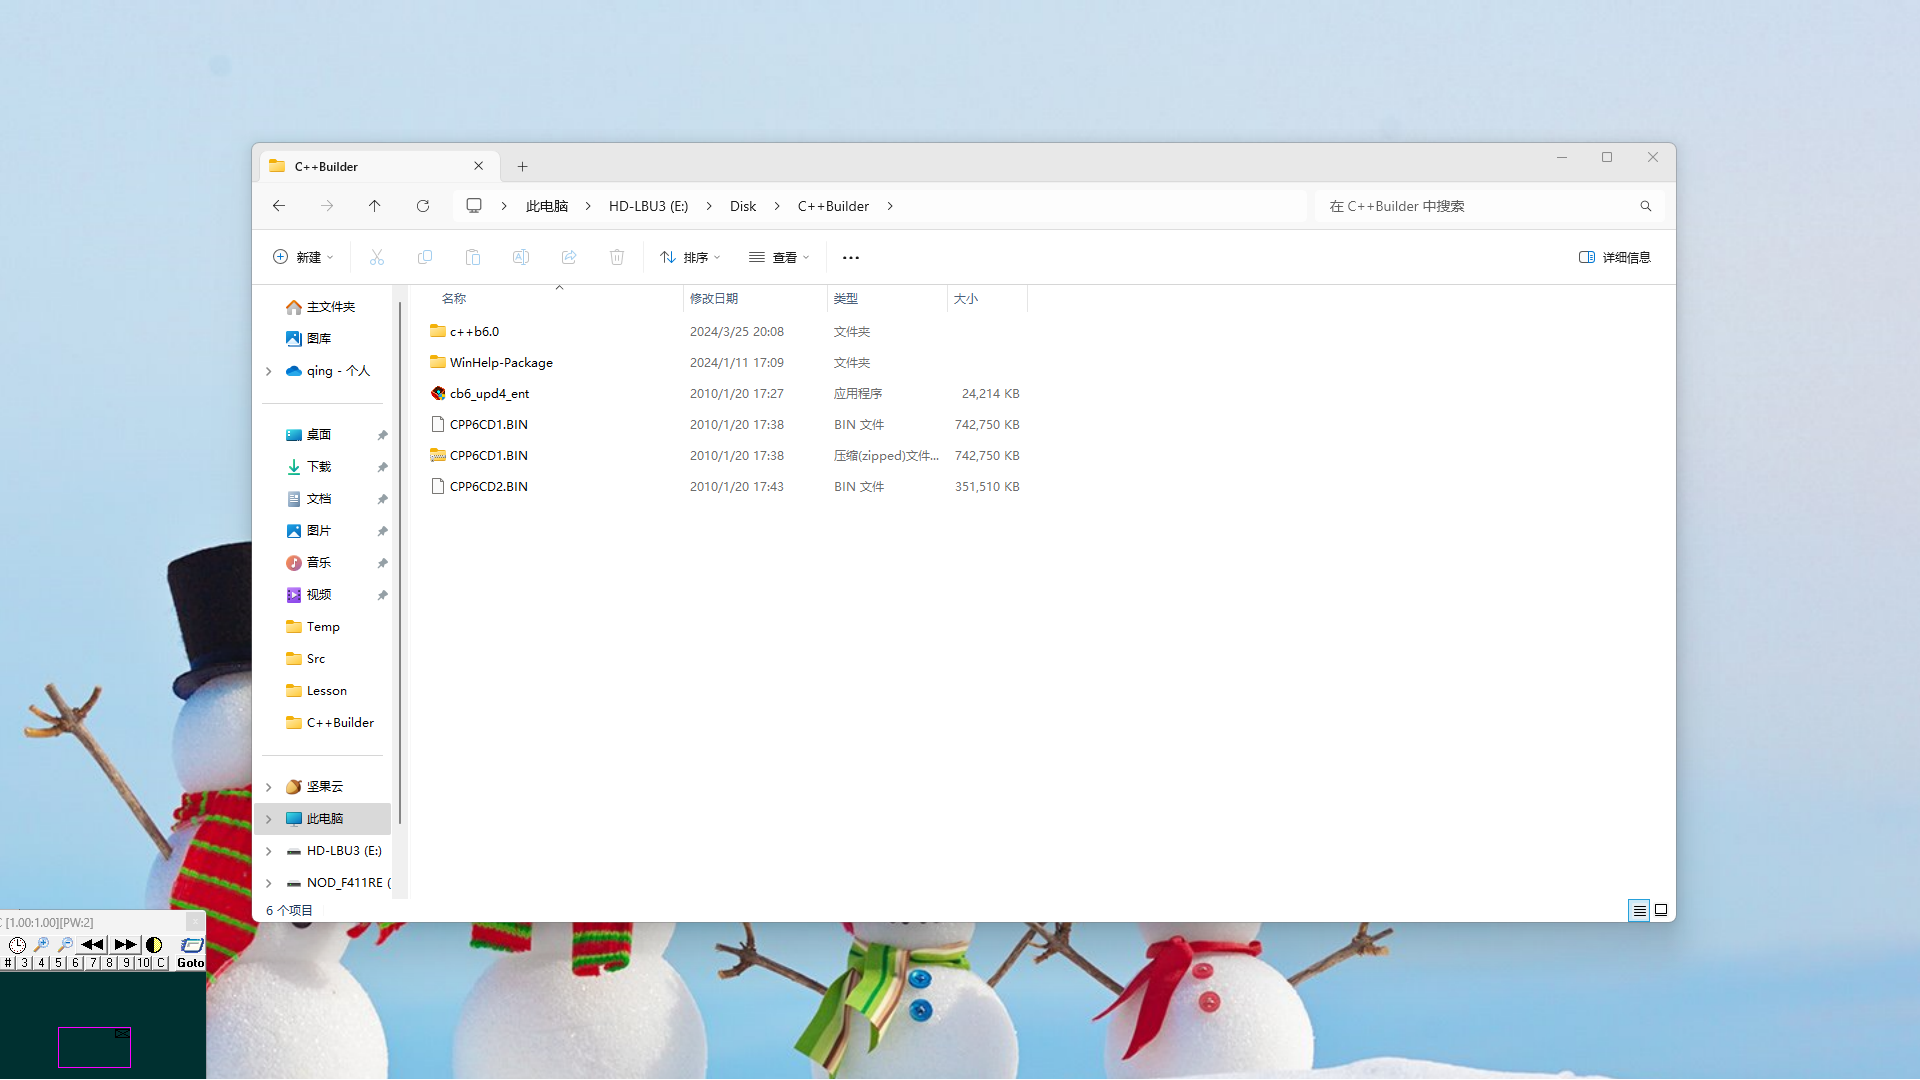Screen dimensions: 1920x1080
Task: Click the refresh icon in navigation bar
Action: [x=423, y=206]
